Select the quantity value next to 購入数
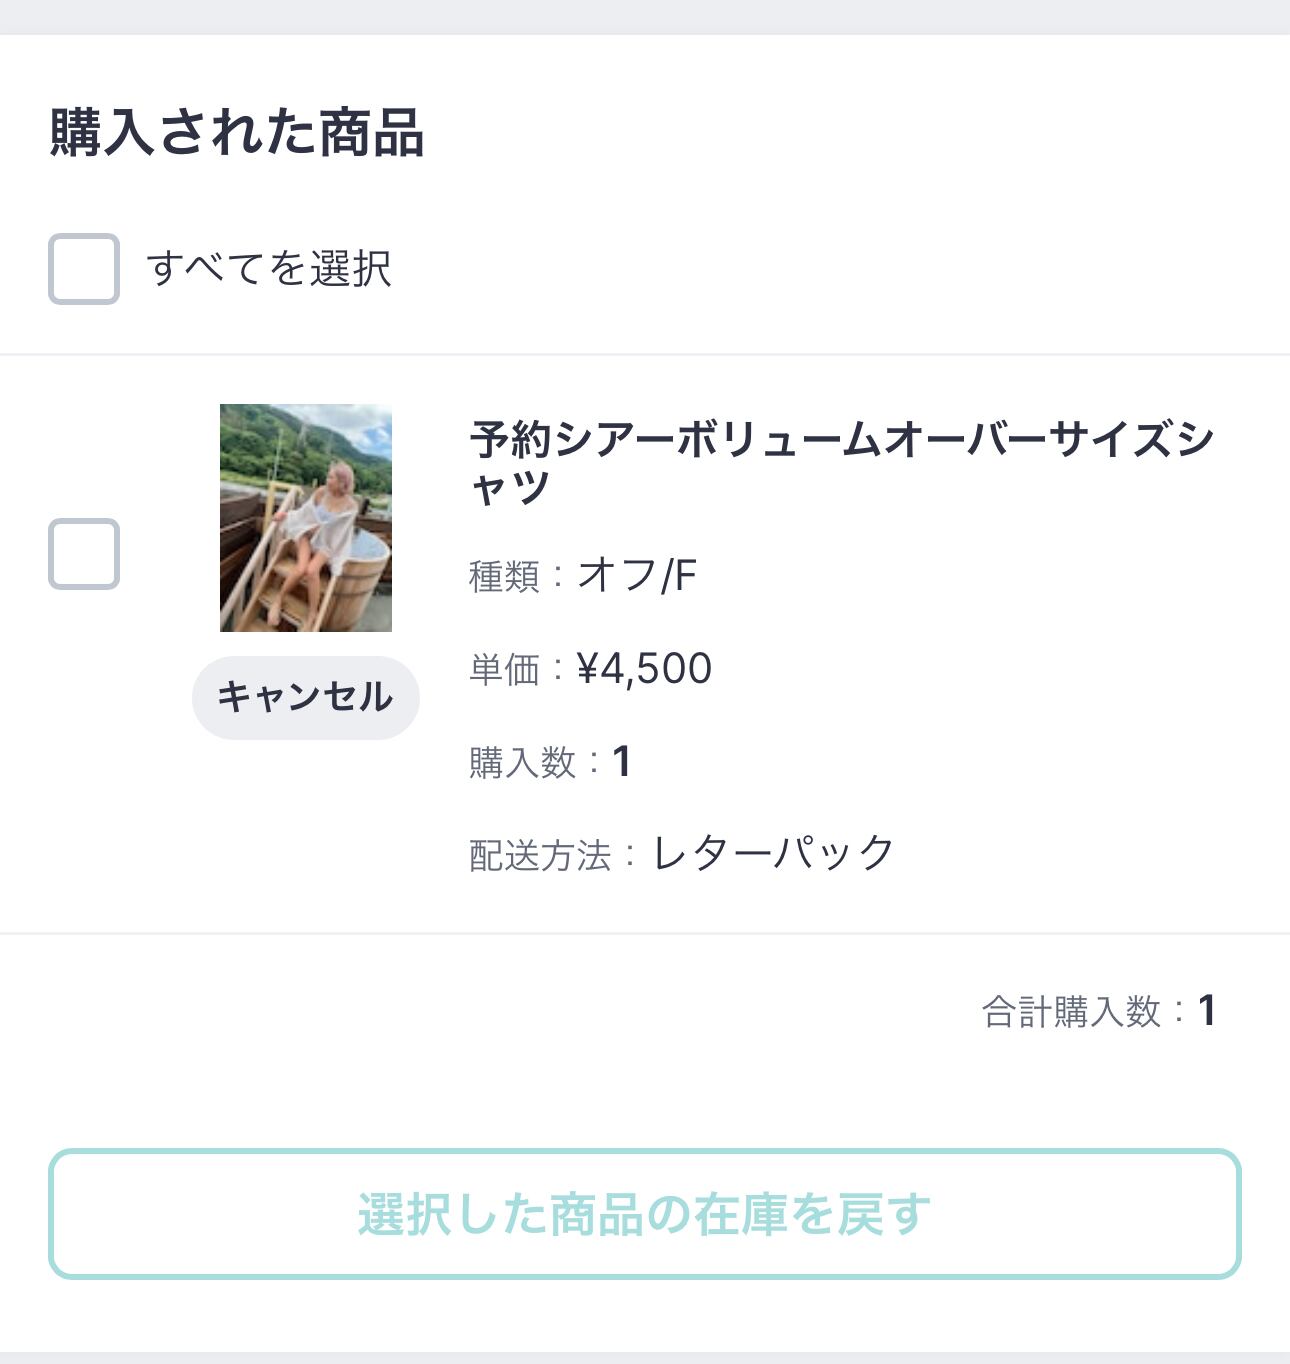Image resolution: width=1290 pixels, height=1364 pixels. click(x=621, y=762)
